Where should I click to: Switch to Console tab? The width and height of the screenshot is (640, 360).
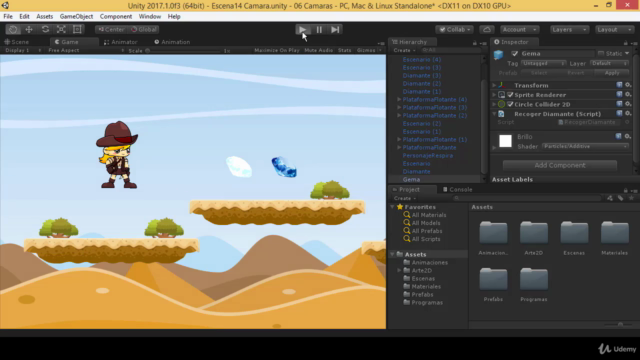458,189
